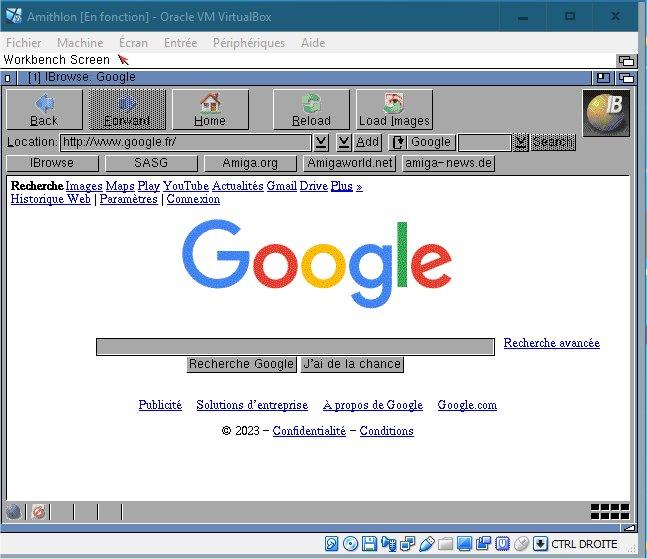647x559 pixels.
Task: Click the greyed Search button
Action: (x=553, y=143)
